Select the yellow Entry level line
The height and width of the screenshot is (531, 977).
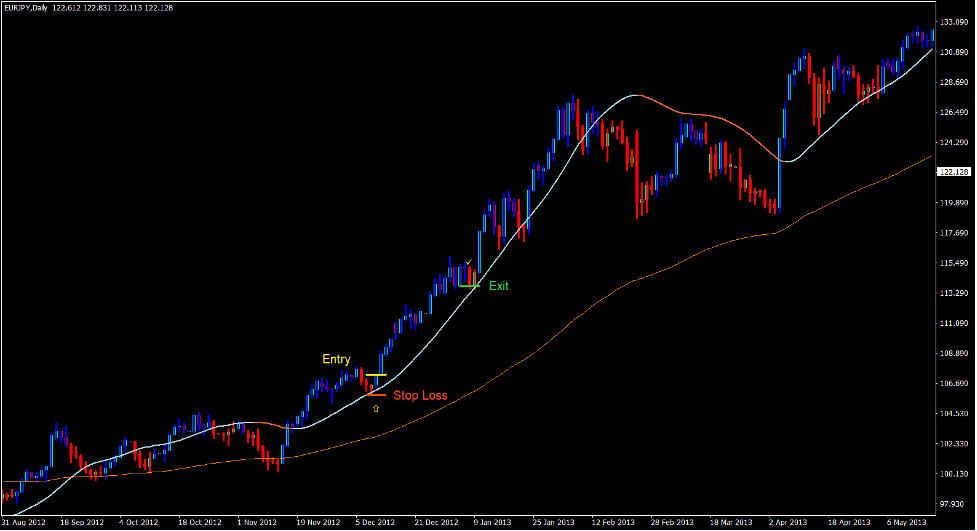[x=376, y=375]
